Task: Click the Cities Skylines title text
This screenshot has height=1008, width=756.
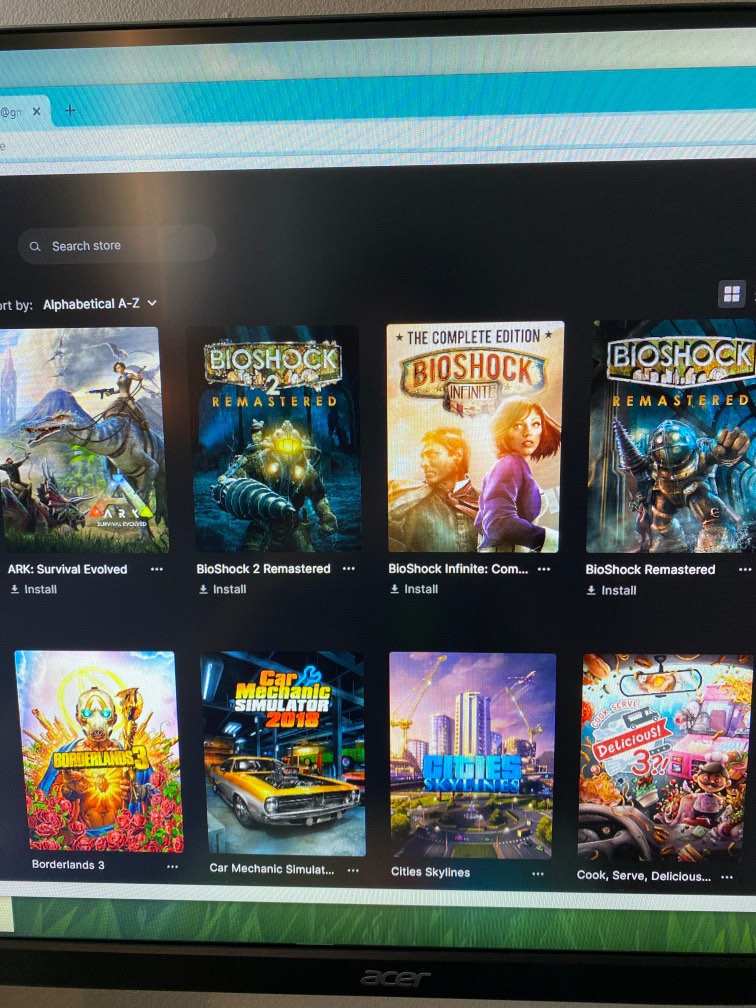Action: point(430,872)
